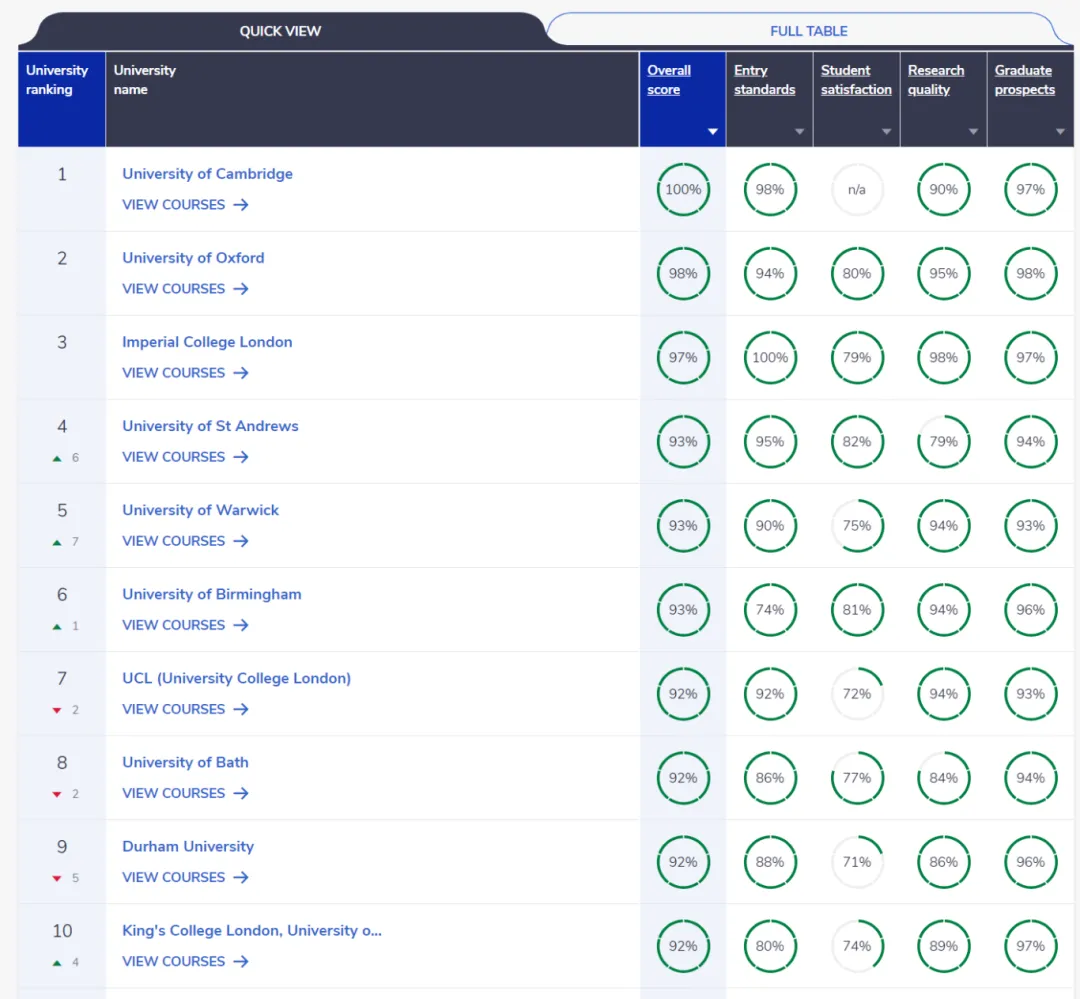The image size is (1080, 999).
Task: View courses for University of Oxford
Action: pos(174,289)
